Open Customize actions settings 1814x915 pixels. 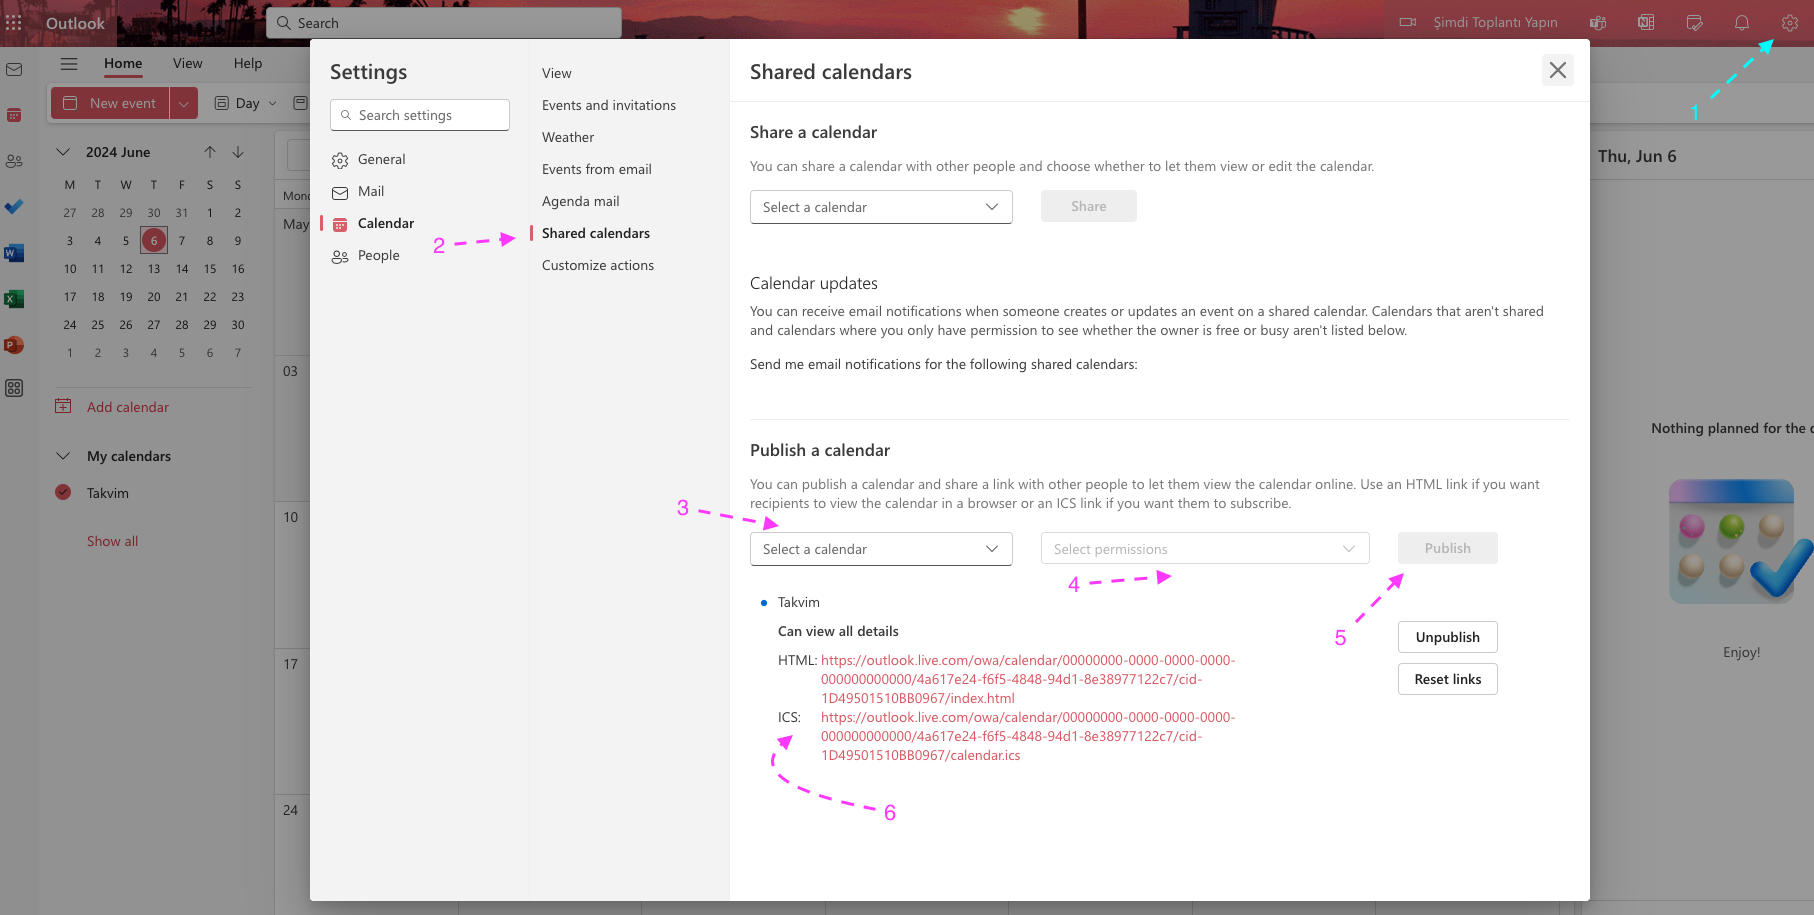[598, 265]
